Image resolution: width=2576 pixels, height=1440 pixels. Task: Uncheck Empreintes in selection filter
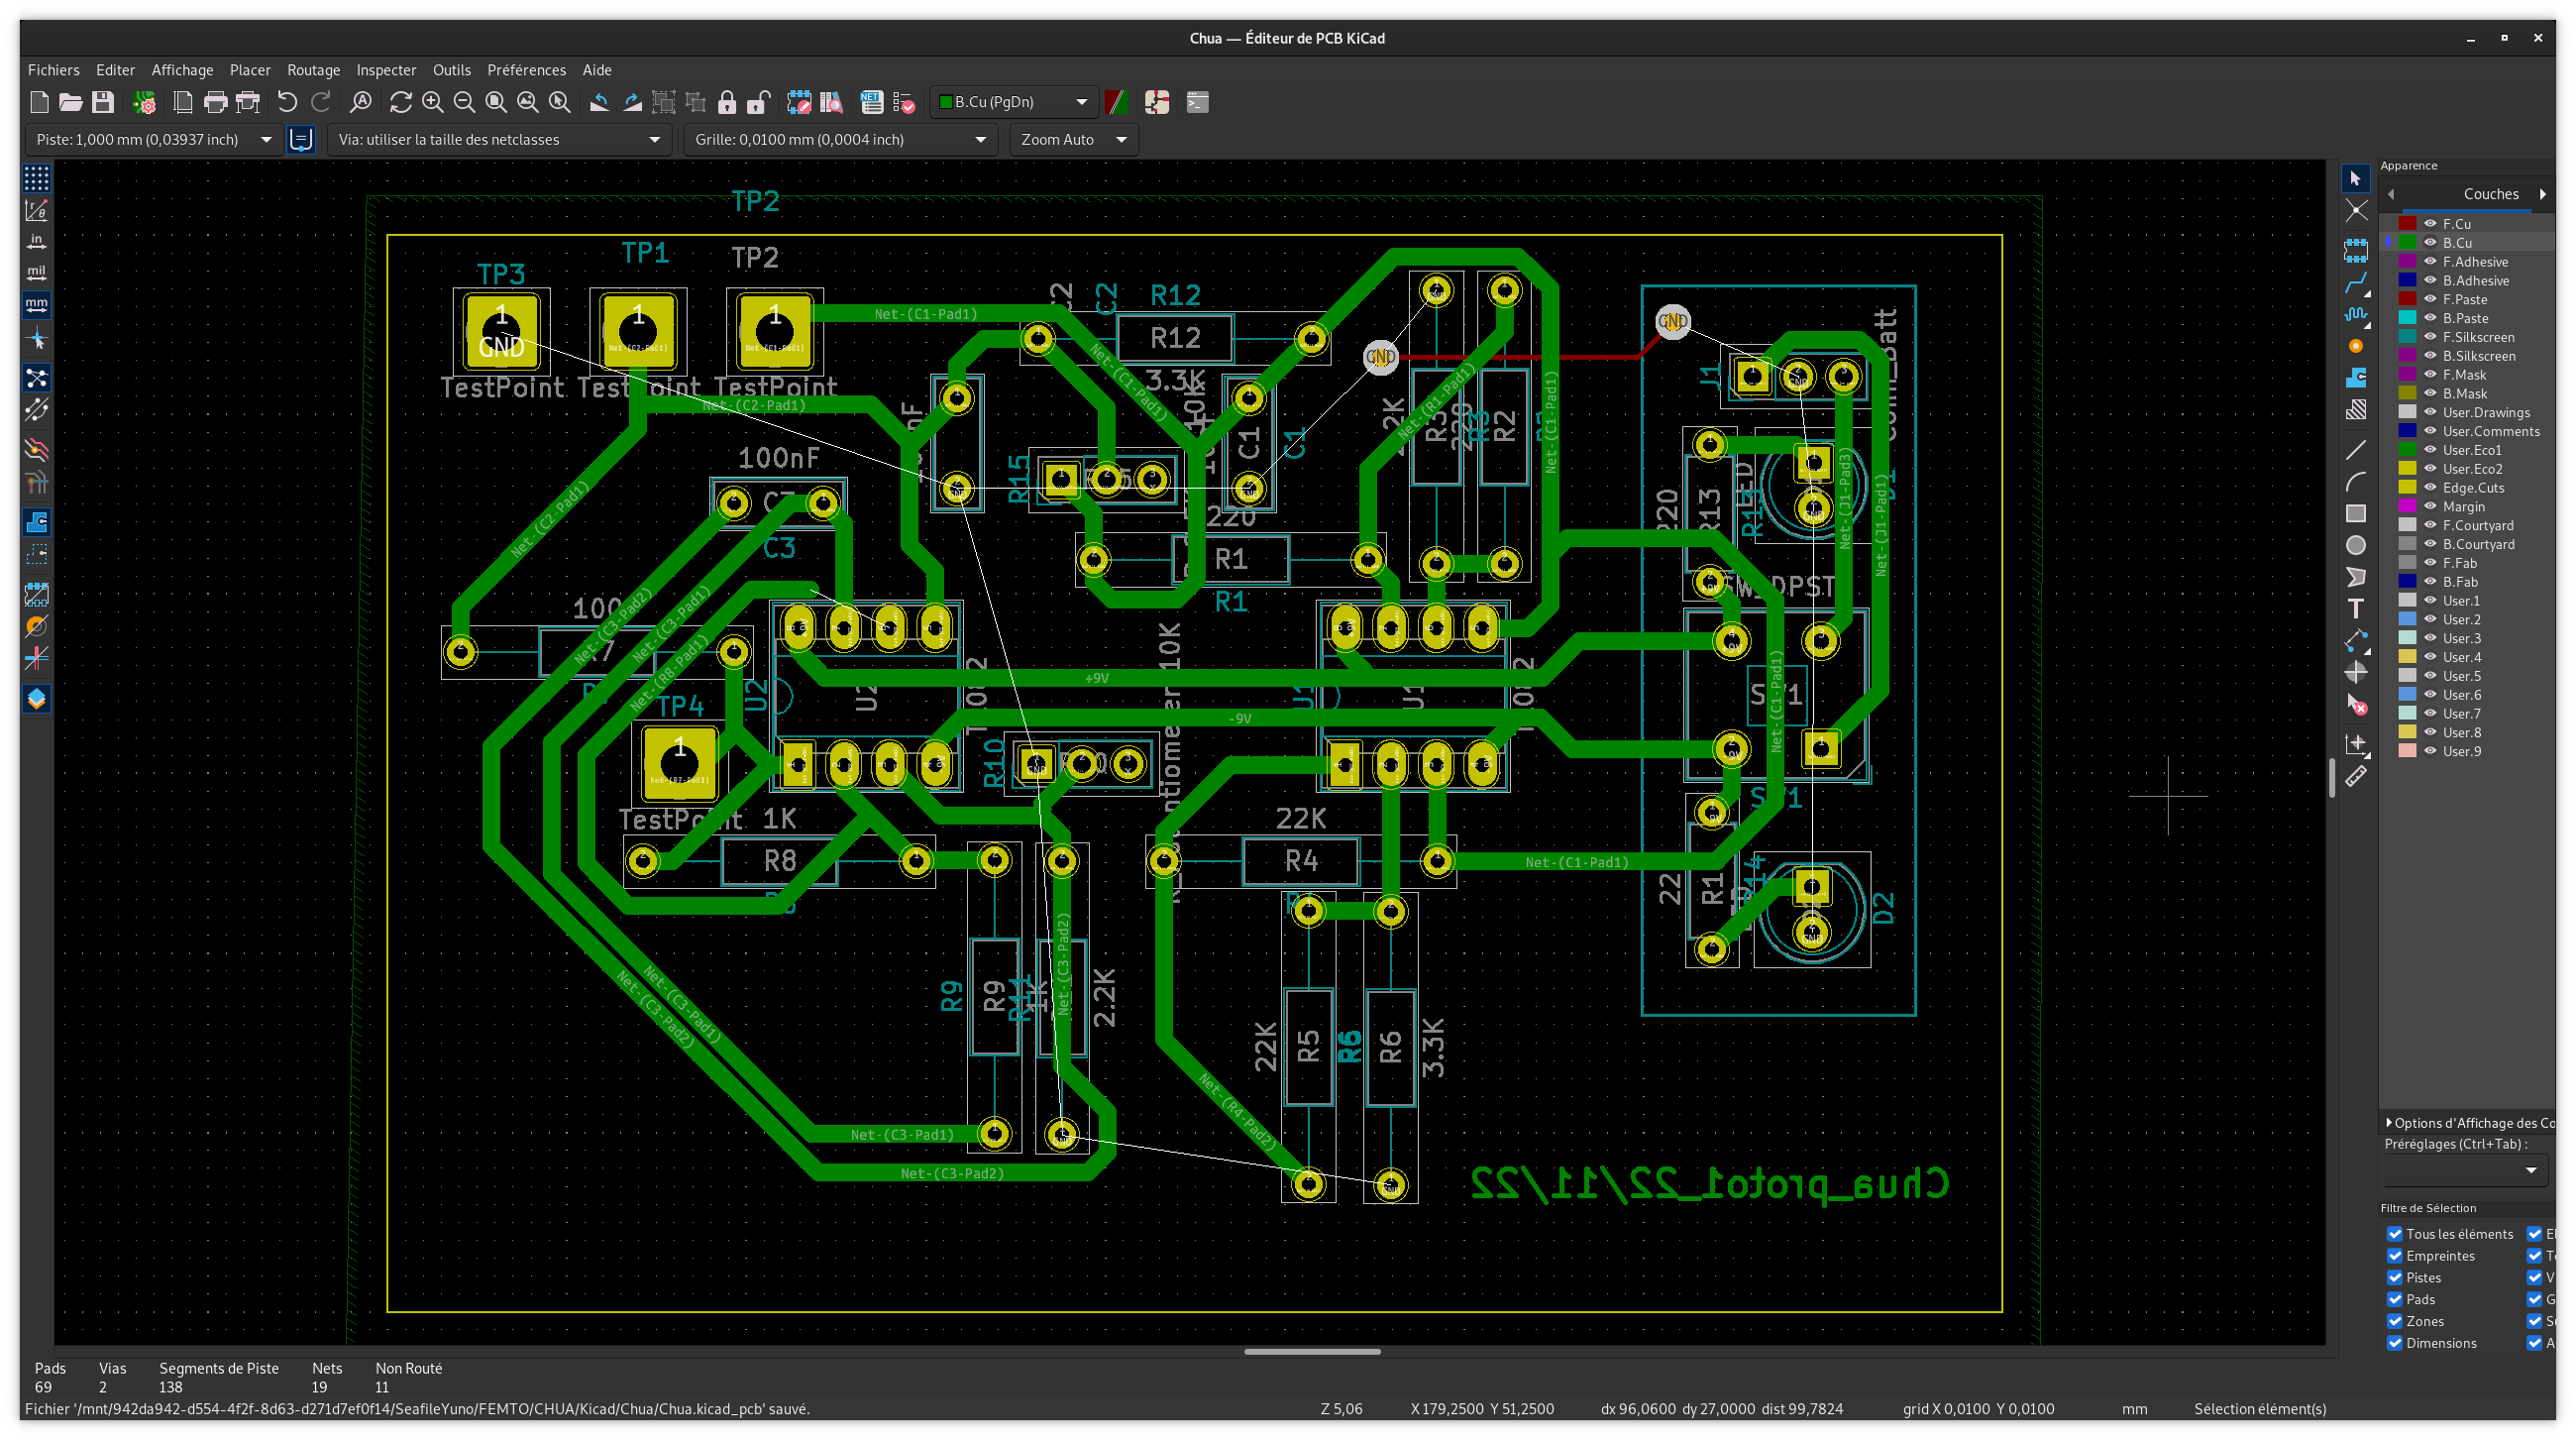[x=2395, y=1256]
